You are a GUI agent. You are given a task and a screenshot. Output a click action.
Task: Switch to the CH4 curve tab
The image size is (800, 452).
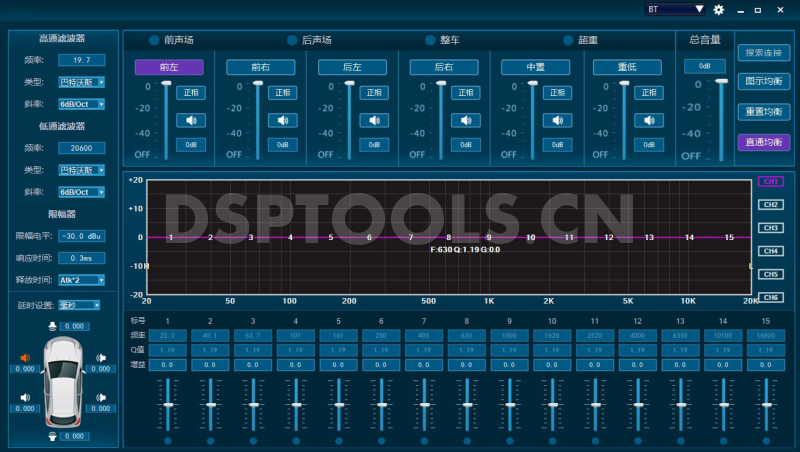point(770,251)
